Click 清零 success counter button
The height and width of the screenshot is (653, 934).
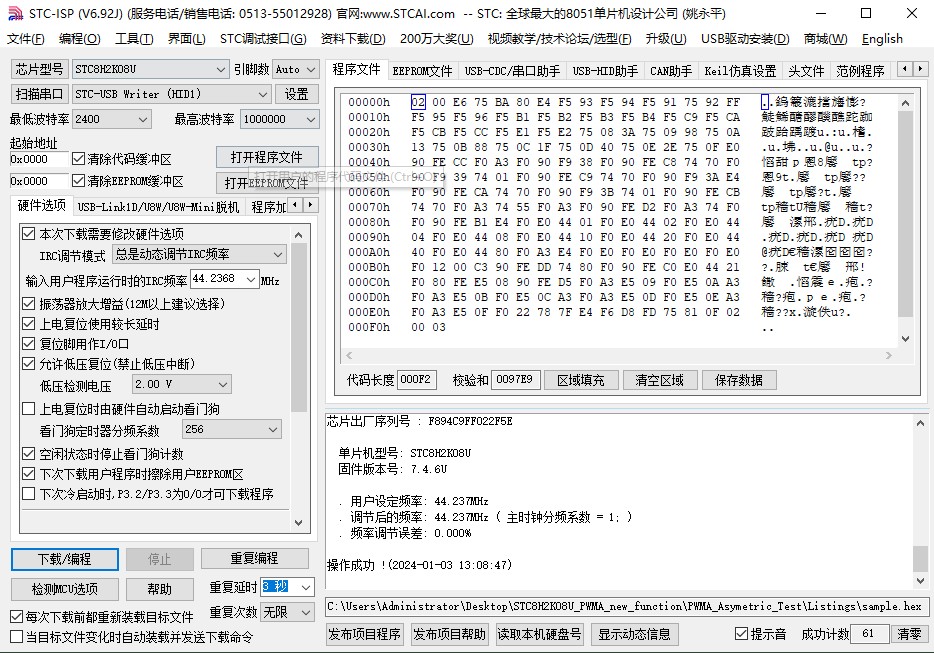pyautogui.click(x=910, y=634)
